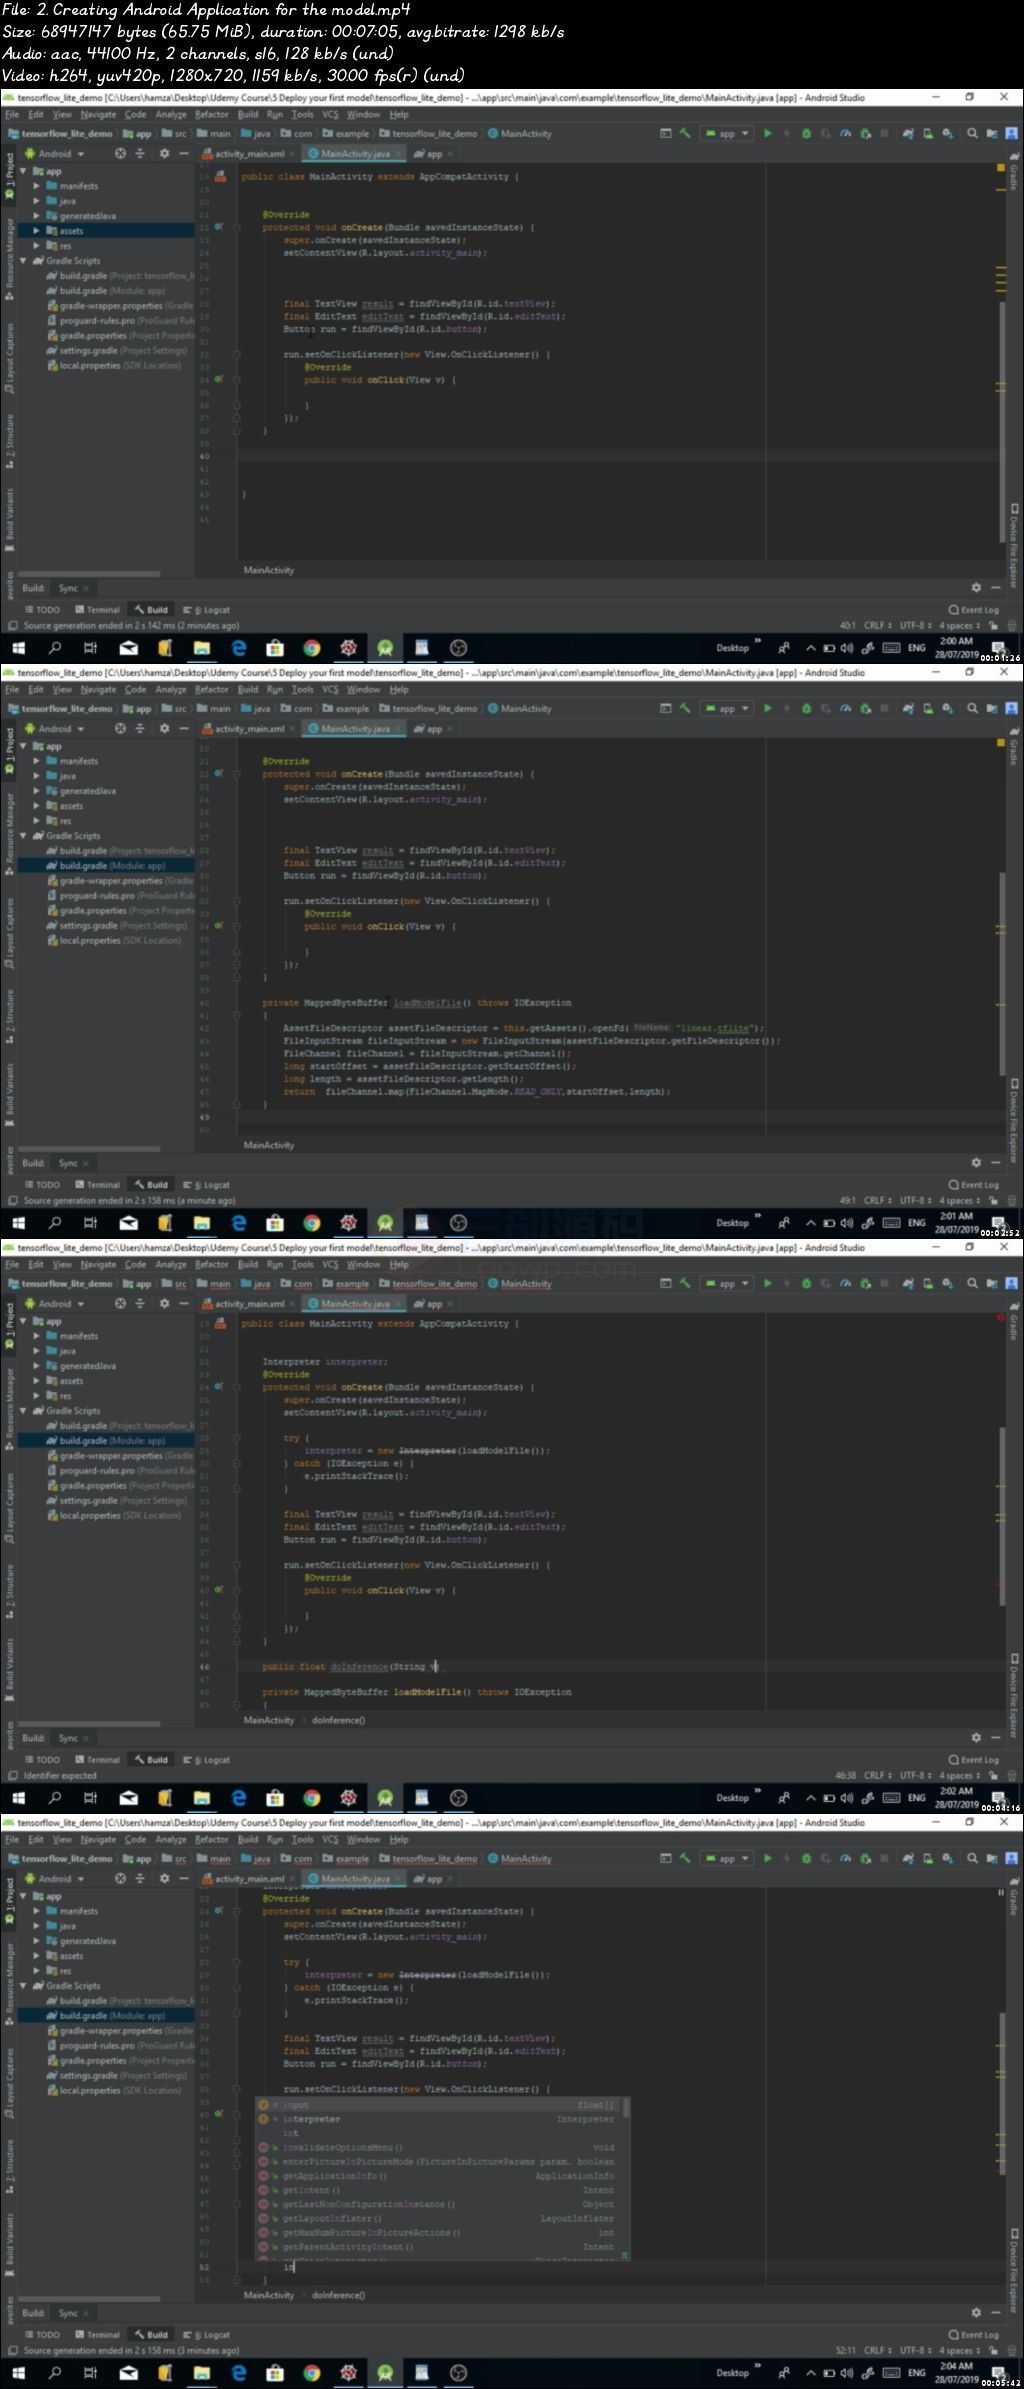The height and width of the screenshot is (2389, 1024).
Task: Select the app editor tab in third frame
Action: (x=433, y=1304)
